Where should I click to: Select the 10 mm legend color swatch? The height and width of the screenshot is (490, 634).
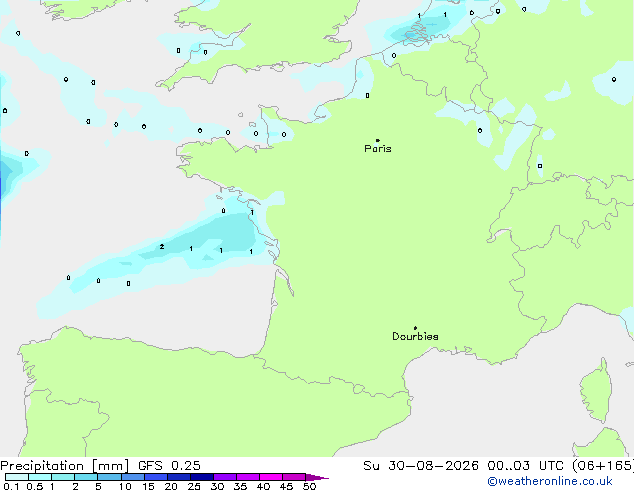click(133, 477)
